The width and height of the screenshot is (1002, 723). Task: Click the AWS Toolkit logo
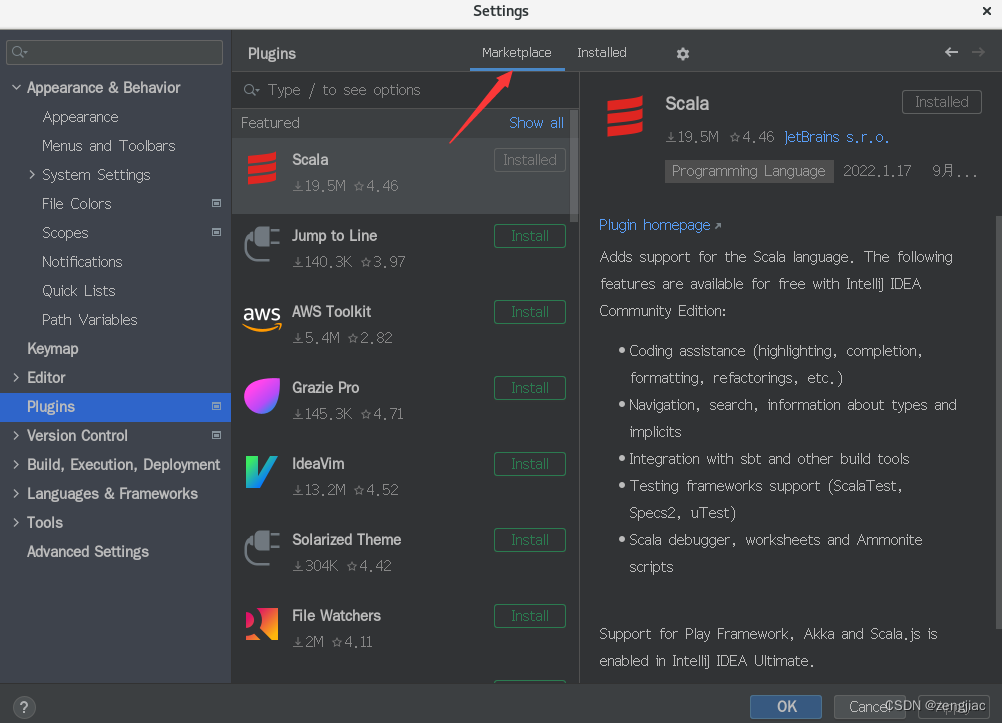click(262, 320)
